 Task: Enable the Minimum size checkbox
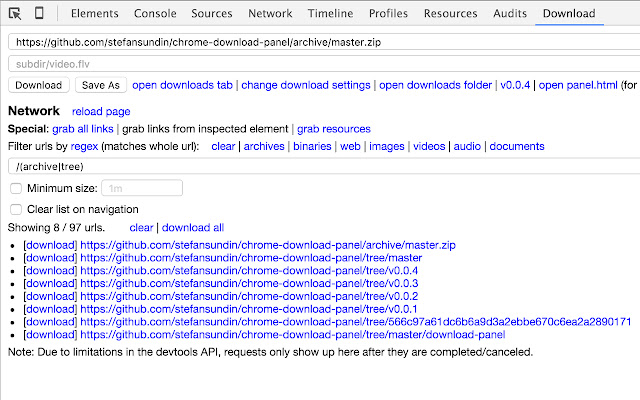click(x=16, y=188)
